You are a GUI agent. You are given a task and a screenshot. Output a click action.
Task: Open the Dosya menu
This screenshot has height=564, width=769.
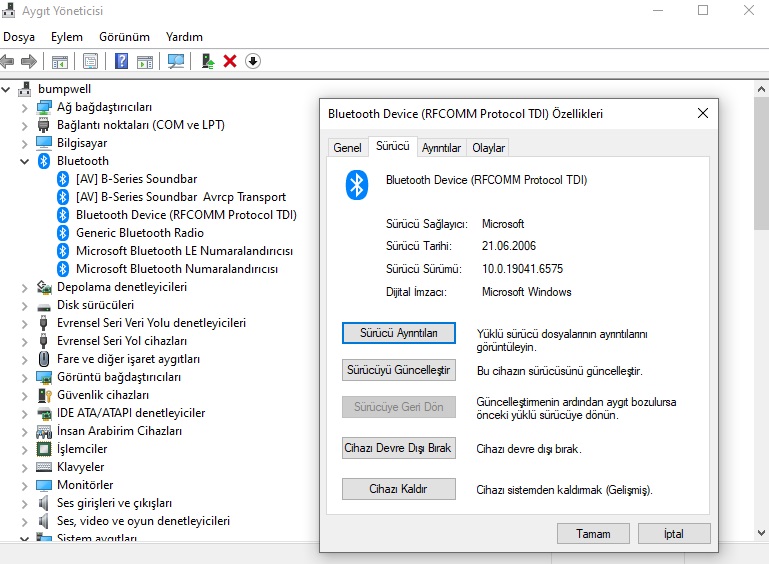[19, 37]
